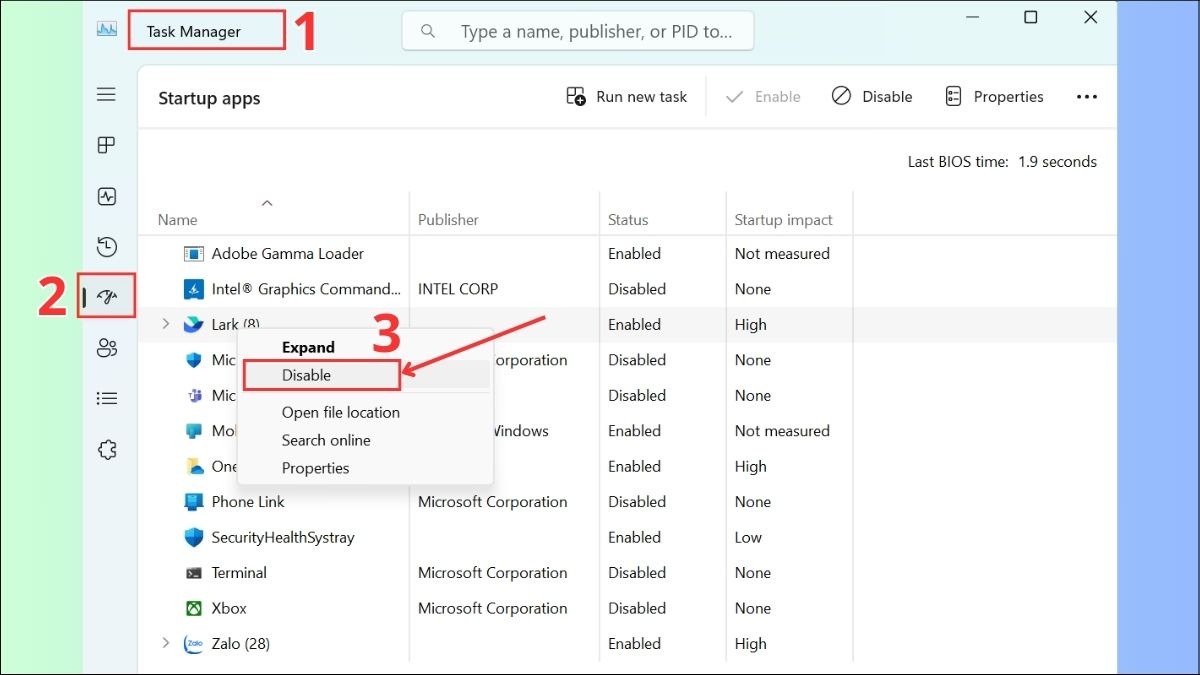This screenshot has width=1200, height=675.
Task: Open the three-dots more options menu
Action: [x=1087, y=97]
